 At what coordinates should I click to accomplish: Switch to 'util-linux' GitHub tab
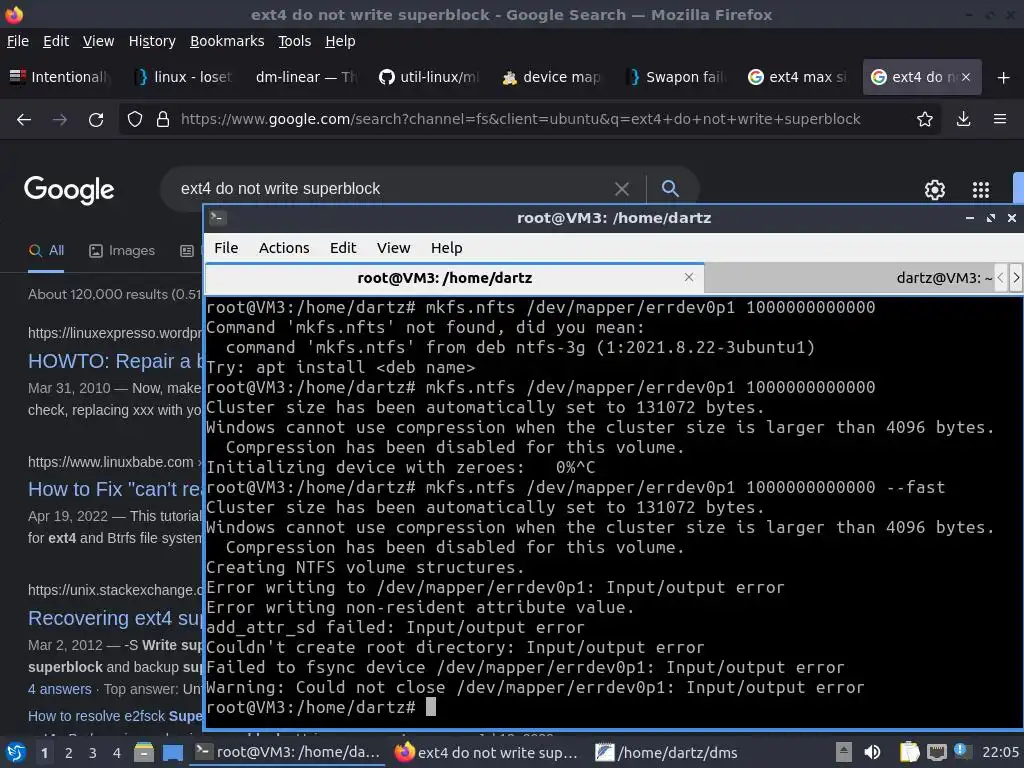(x=430, y=77)
